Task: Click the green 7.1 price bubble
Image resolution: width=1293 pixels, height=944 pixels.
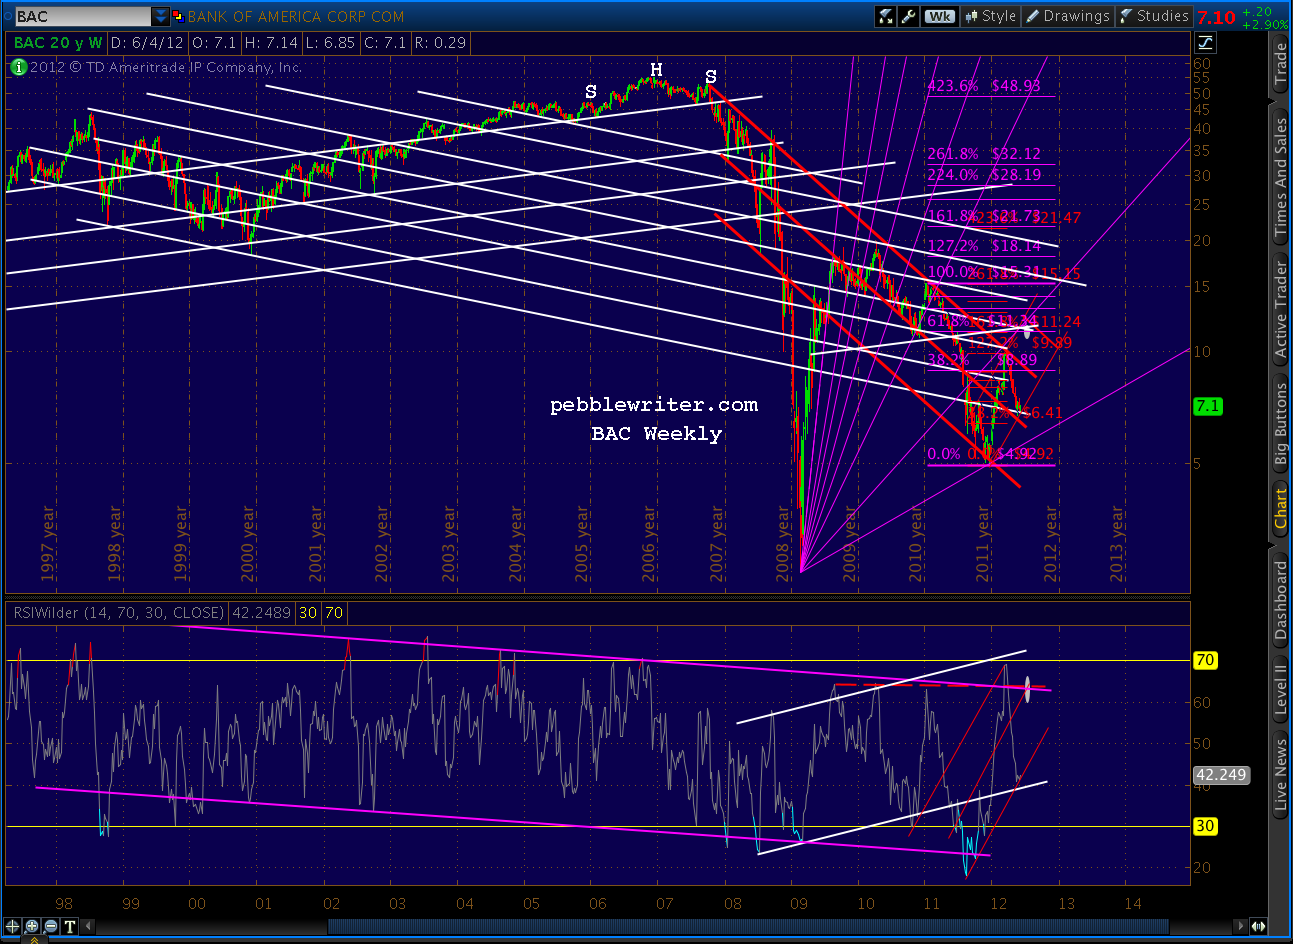Action: pos(1208,406)
